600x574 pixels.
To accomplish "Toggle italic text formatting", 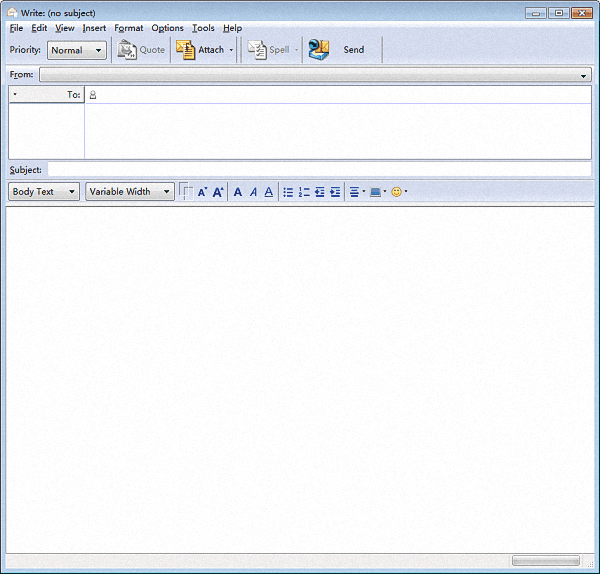I will (253, 192).
